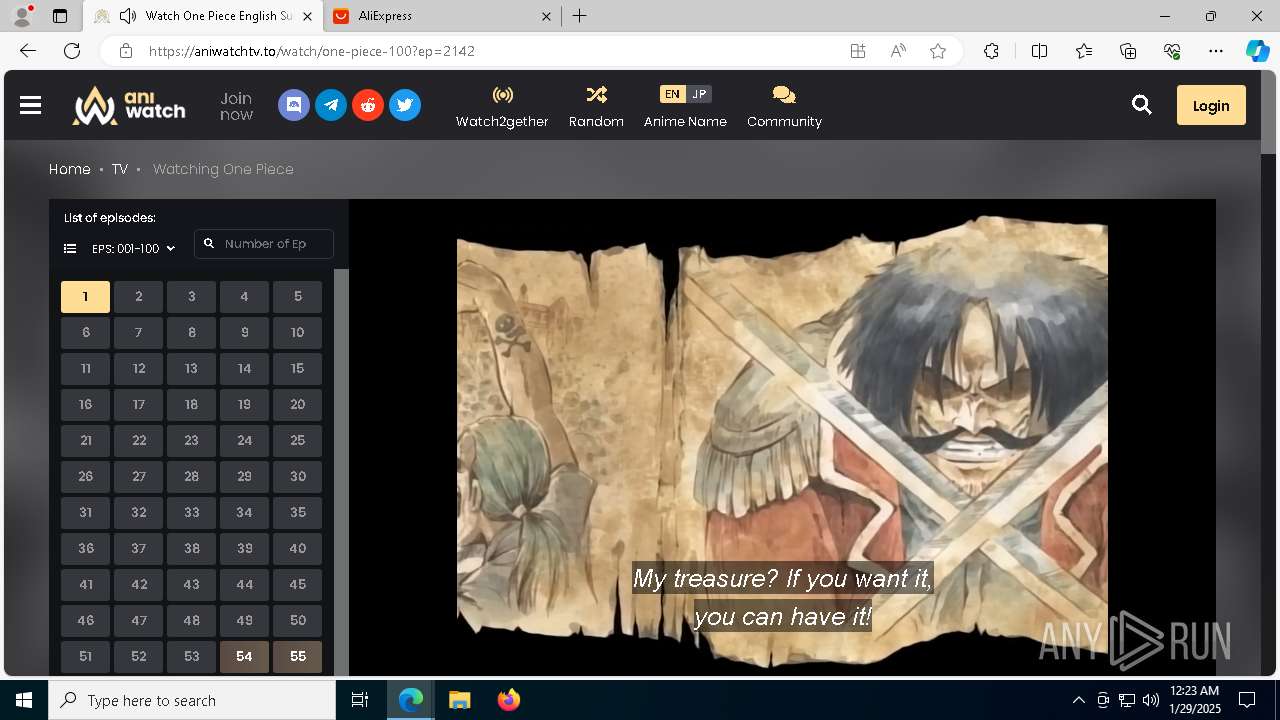
Task: Open the Telegram join link icon
Action: [x=331, y=105]
